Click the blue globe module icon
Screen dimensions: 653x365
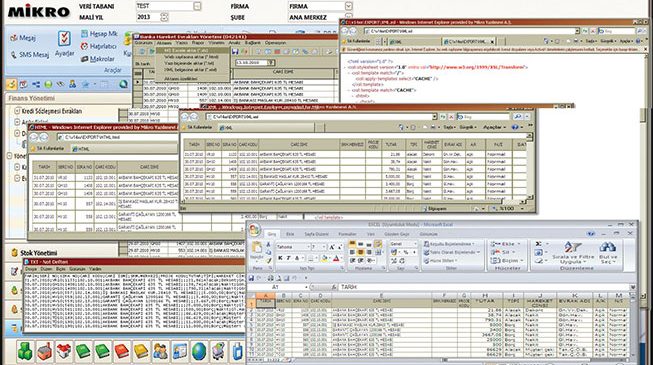(x=199, y=351)
